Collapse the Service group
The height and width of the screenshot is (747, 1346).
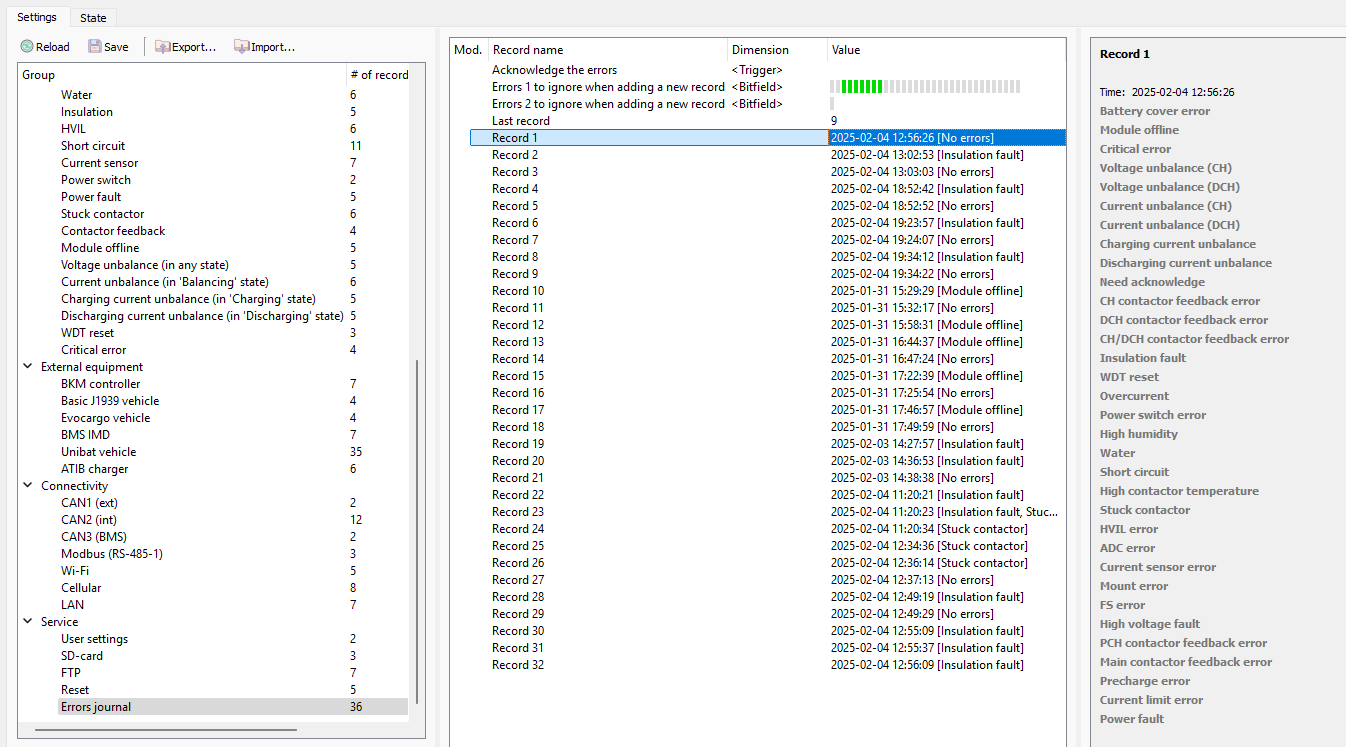point(27,622)
